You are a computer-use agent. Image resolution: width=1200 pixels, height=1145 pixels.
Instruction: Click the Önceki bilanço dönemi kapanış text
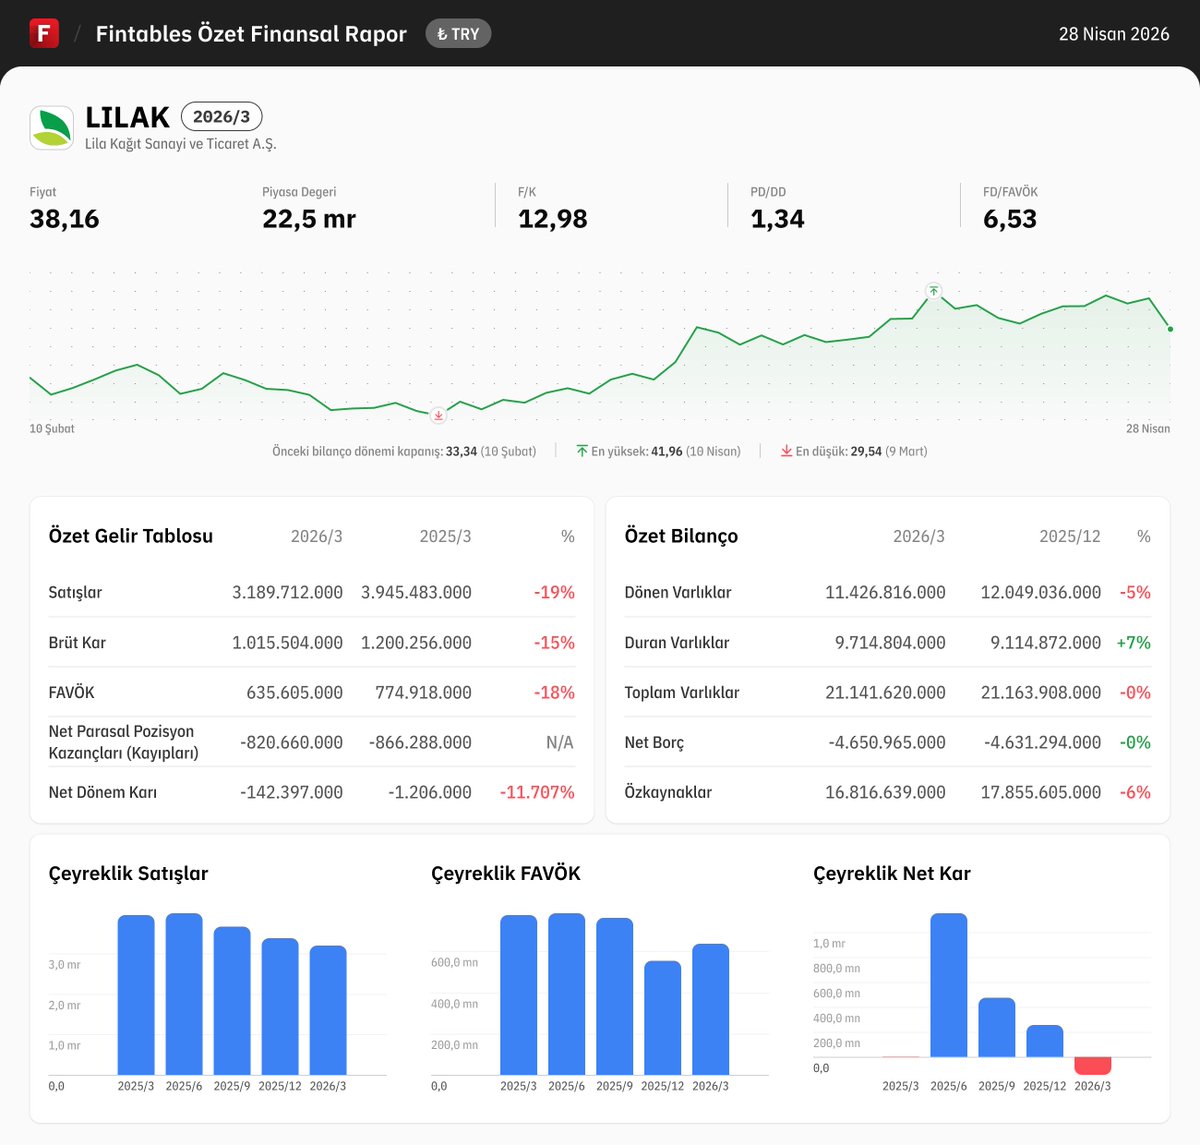pyautogui.click(x=404, y=451)
